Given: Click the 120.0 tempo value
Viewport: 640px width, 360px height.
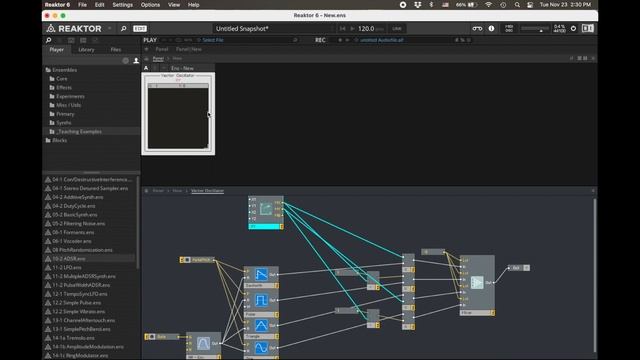Looking at the screenshot, I should point(366,29).
